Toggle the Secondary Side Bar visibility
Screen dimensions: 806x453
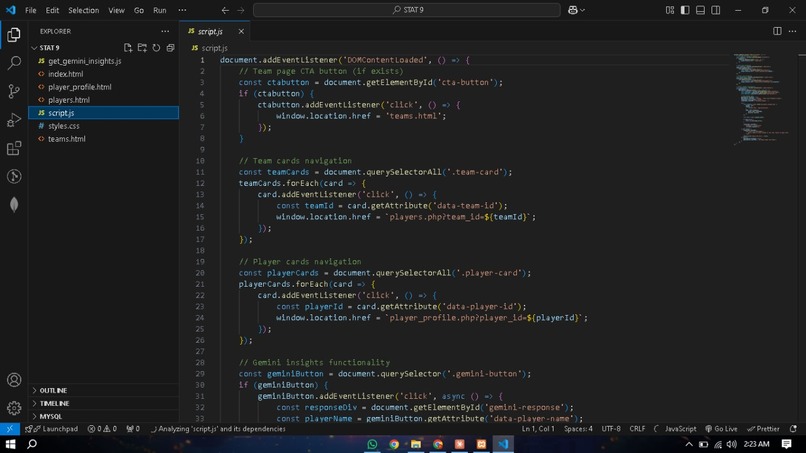pos(716,10)
